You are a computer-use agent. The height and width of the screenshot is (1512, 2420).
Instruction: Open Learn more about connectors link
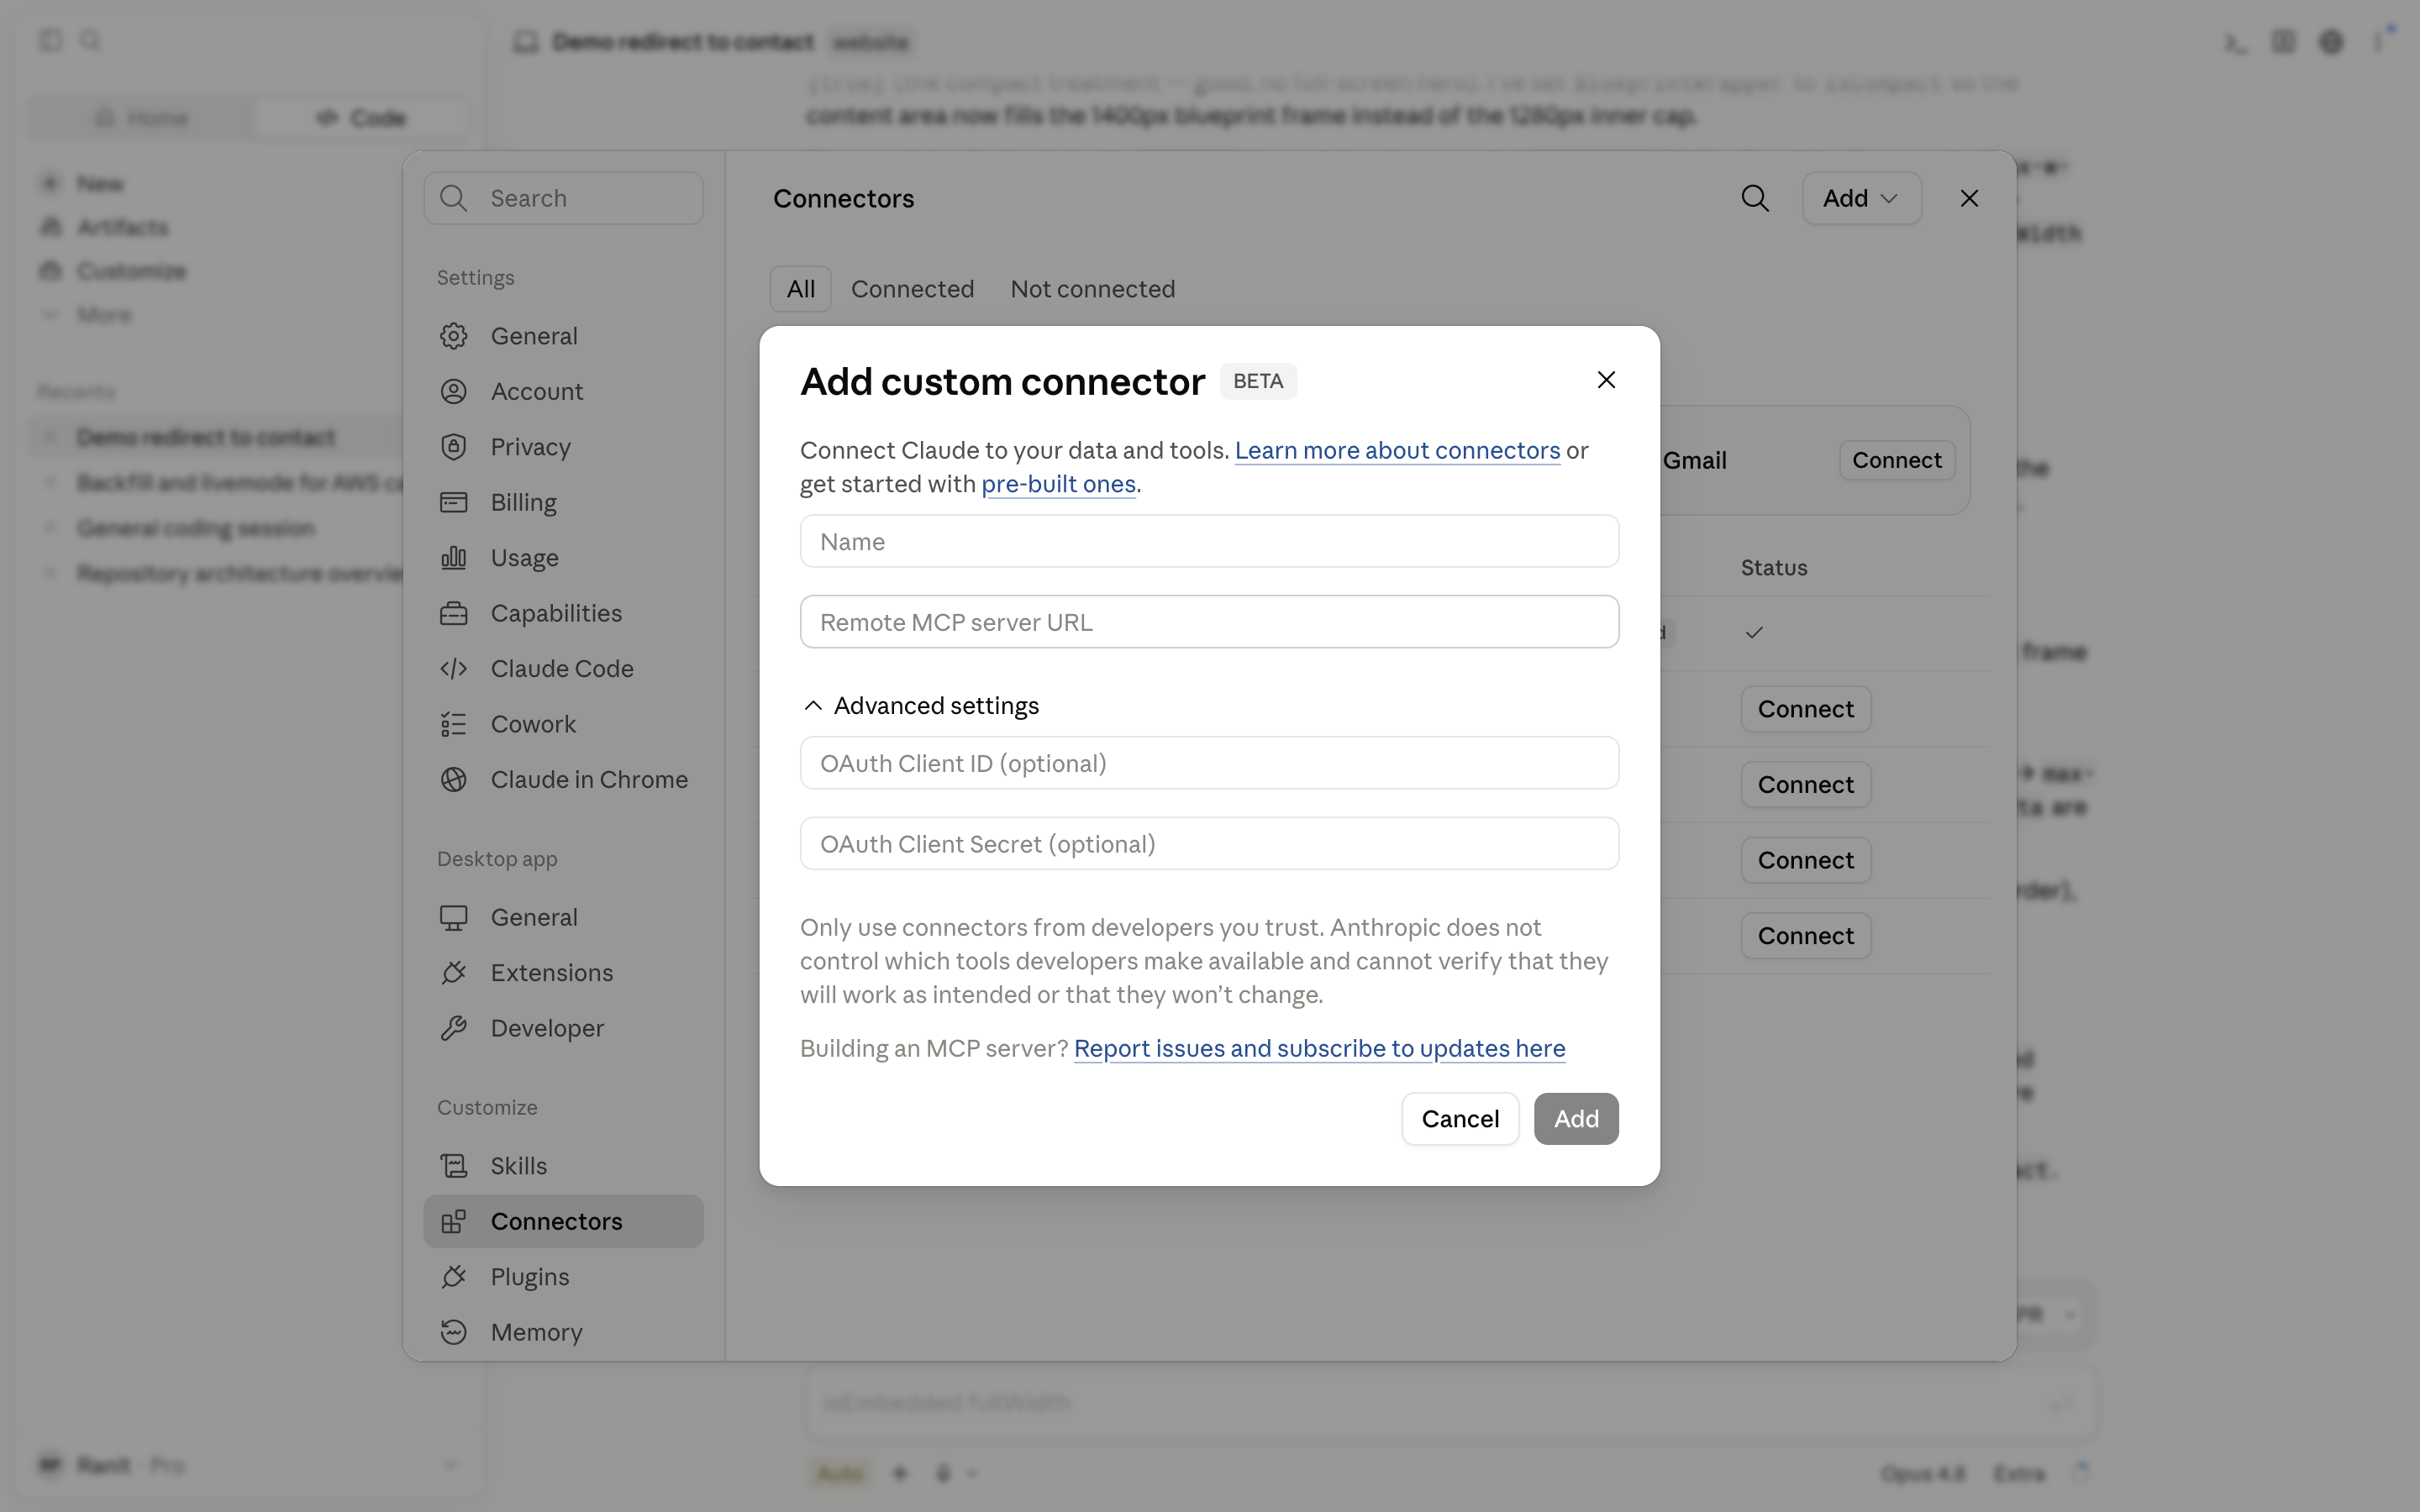[1397, 451]
